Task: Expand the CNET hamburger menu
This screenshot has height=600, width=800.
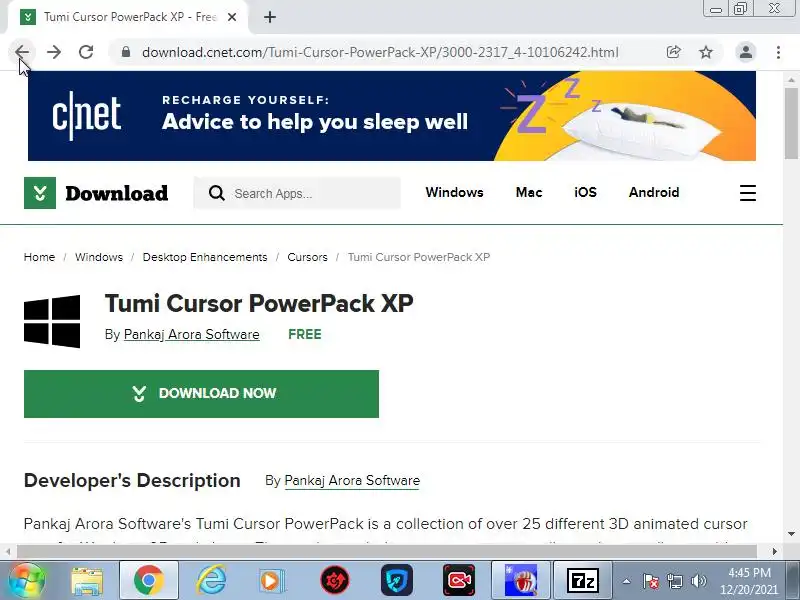Action: (747, 193)
